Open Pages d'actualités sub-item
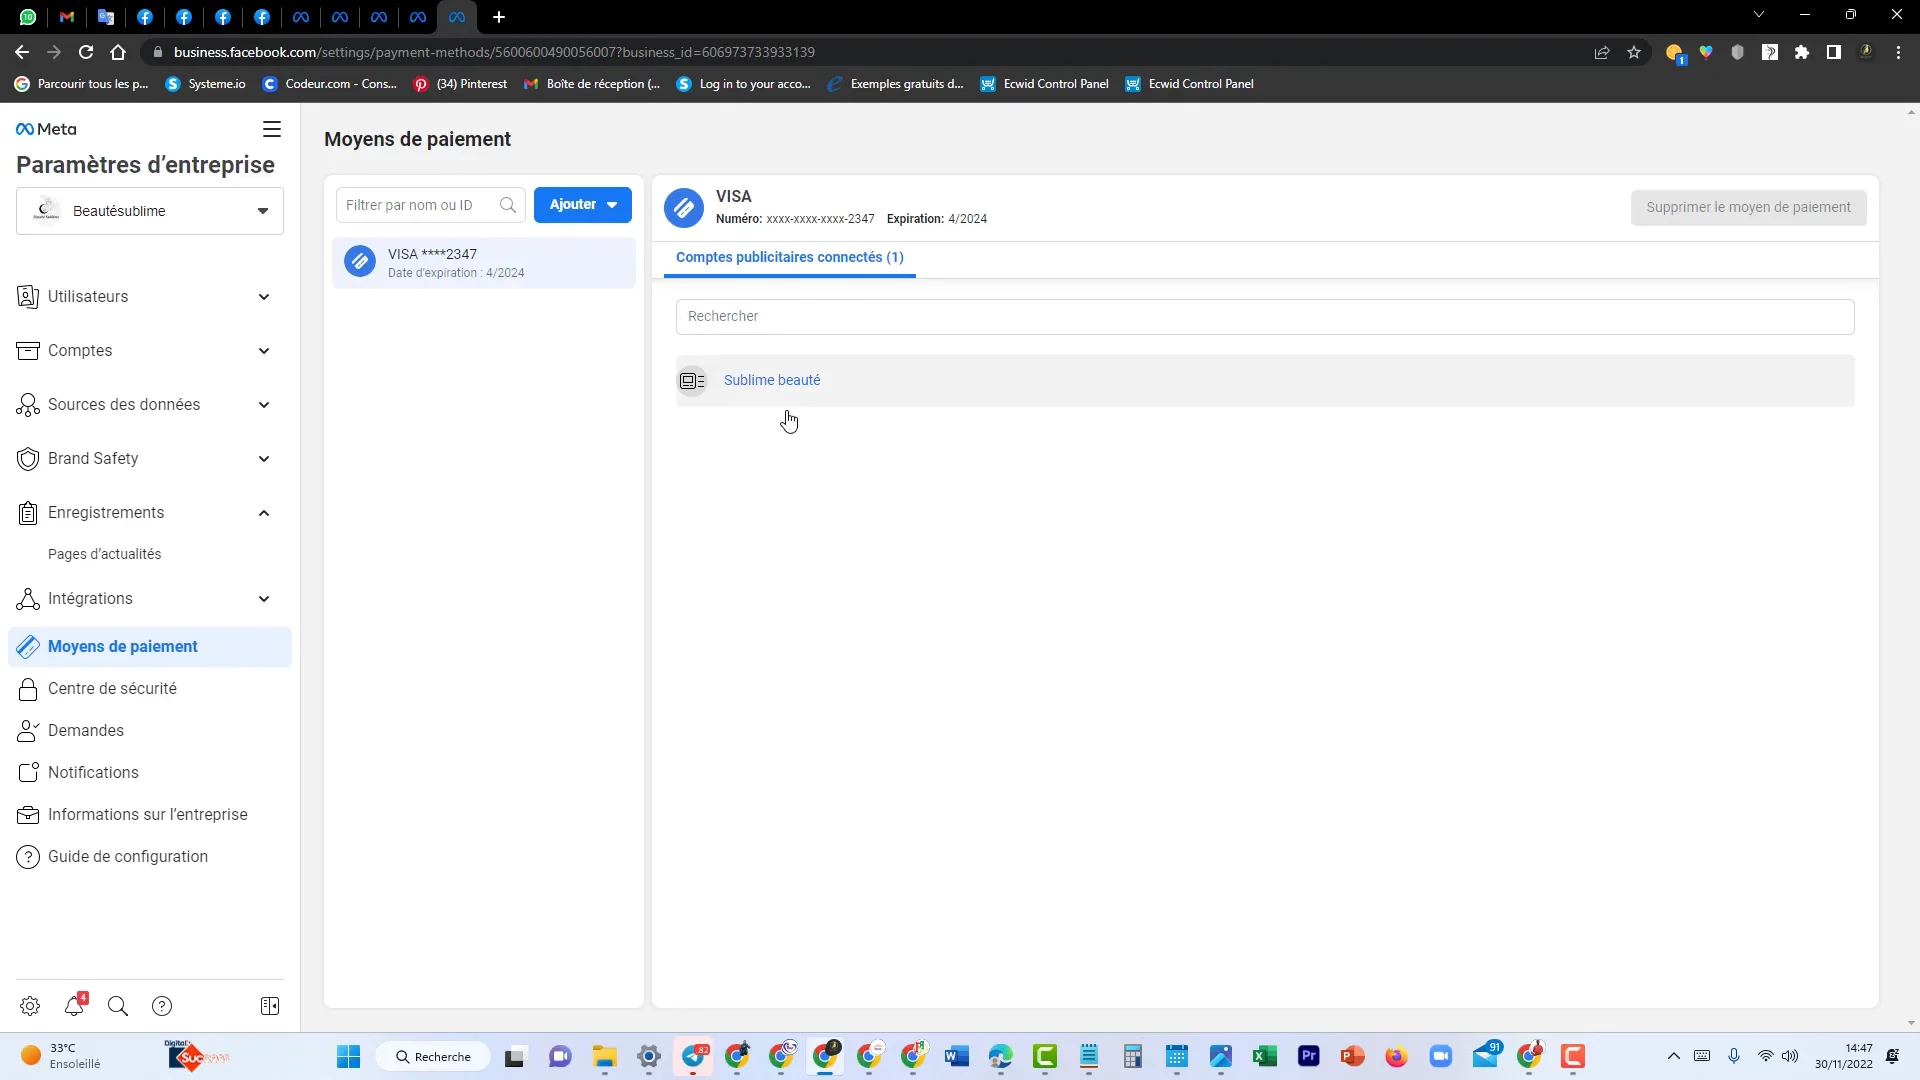 point(104,554)
